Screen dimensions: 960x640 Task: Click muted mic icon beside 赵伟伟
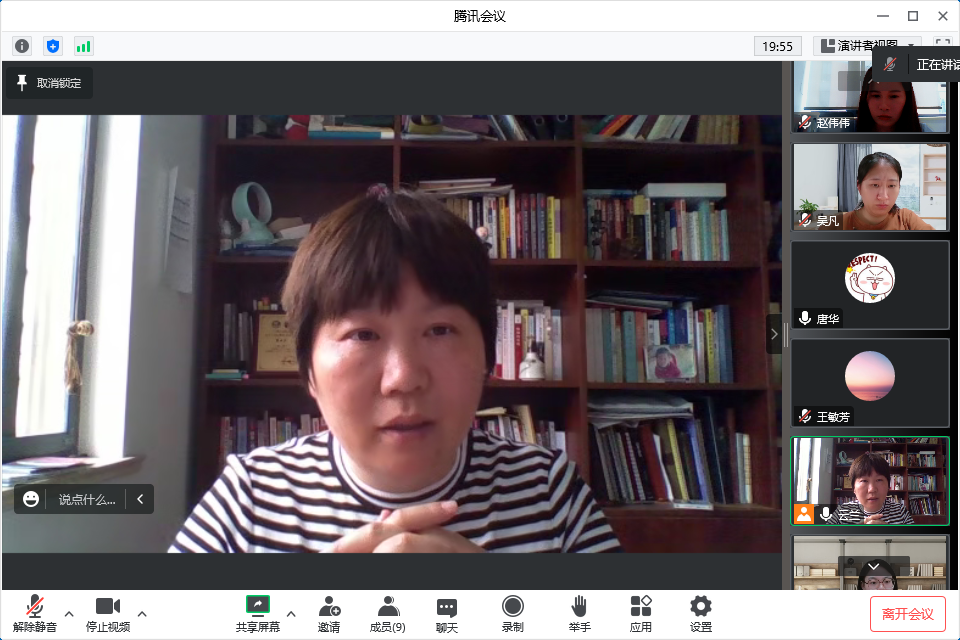805,122
